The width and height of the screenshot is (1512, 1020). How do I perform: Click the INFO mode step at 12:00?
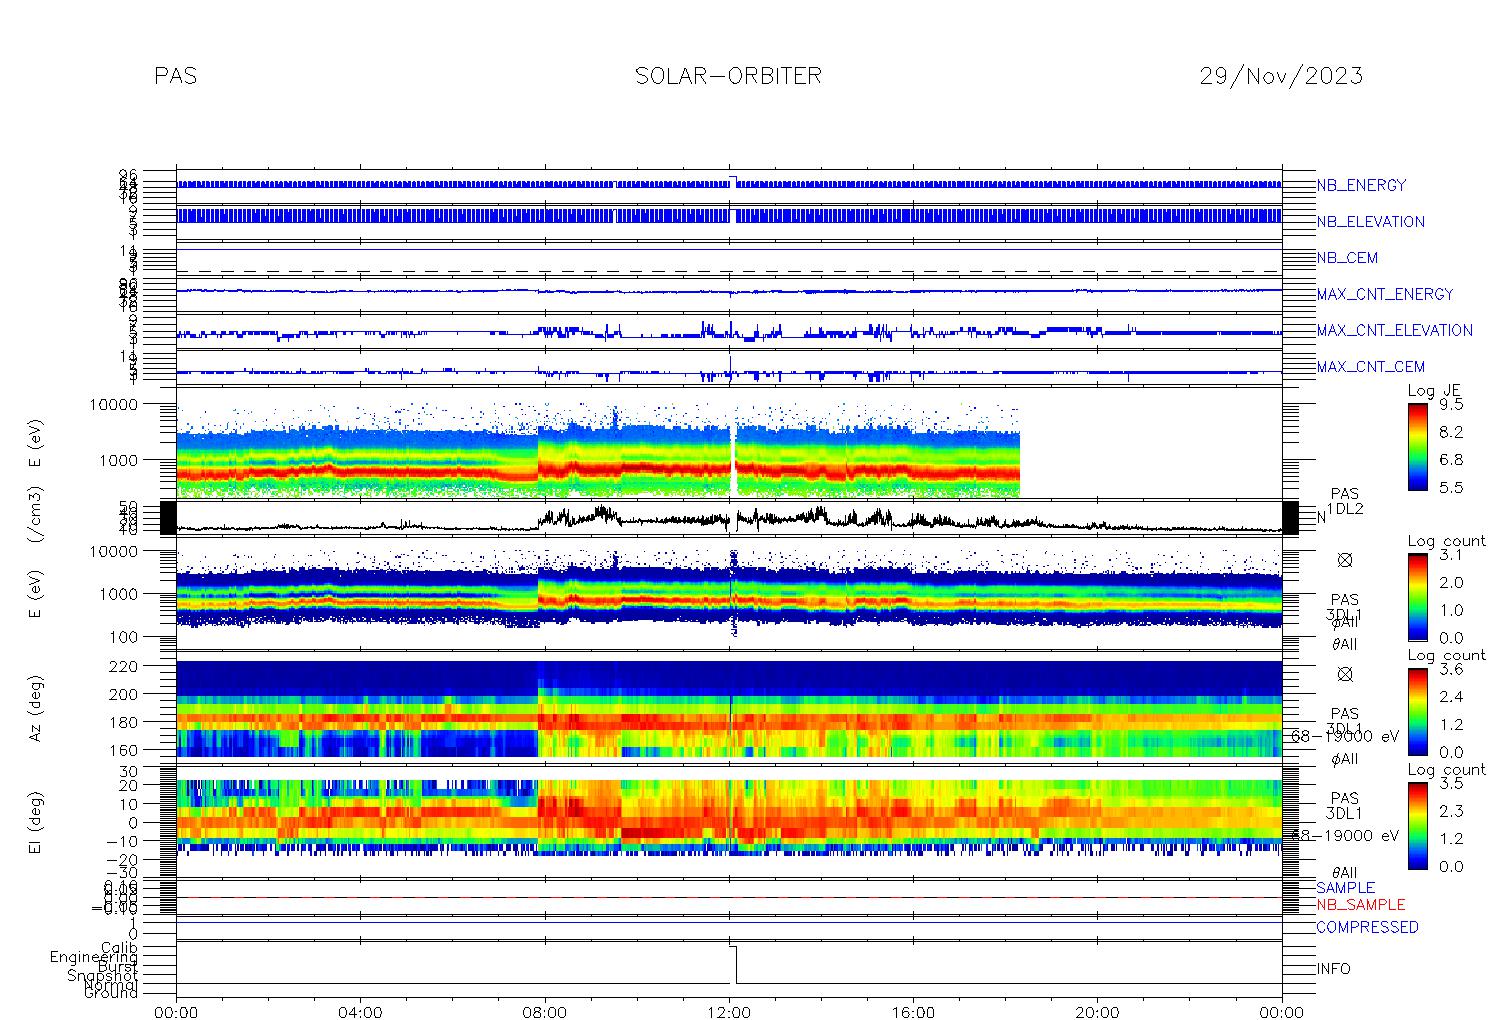(x=733, y=964)
